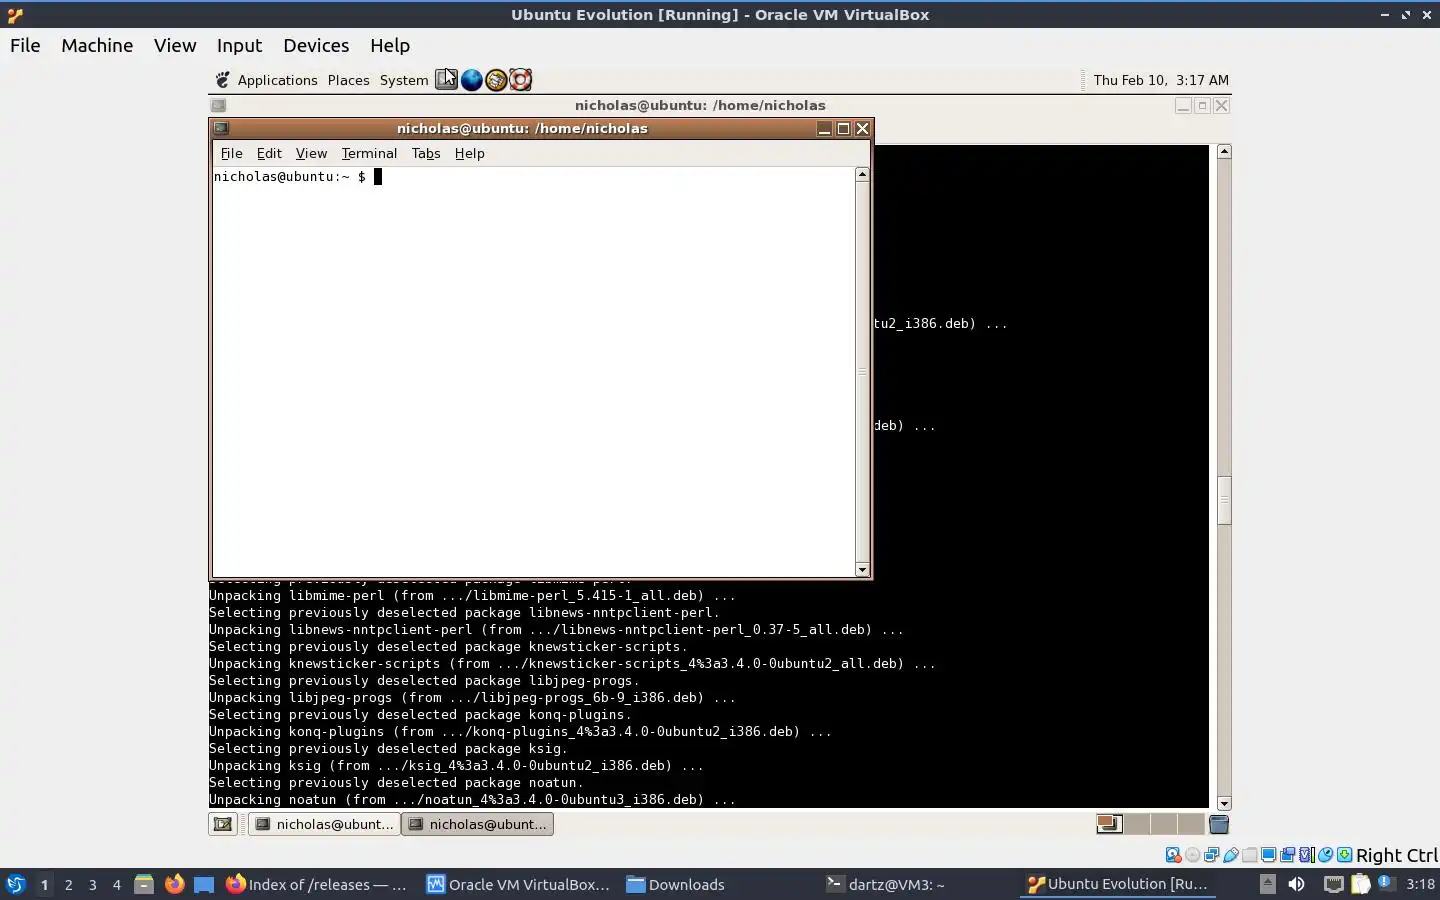The width and height of the screenshot is (1440, 900).
Task: Launch the globe web browser icon in GNOME panel
Action: (471, 80)
